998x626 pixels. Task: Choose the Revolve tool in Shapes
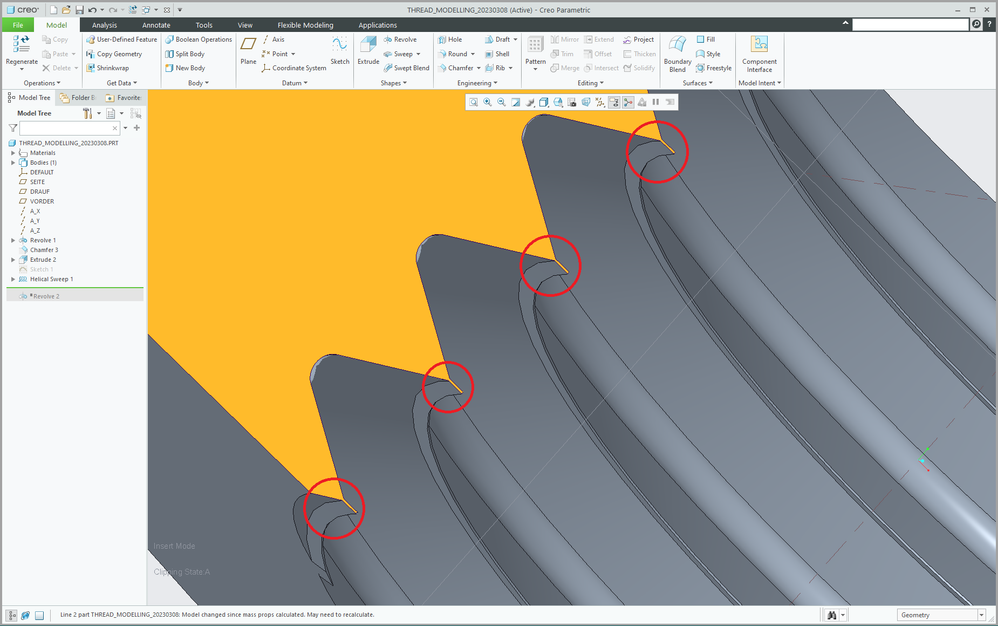(399, 40)
